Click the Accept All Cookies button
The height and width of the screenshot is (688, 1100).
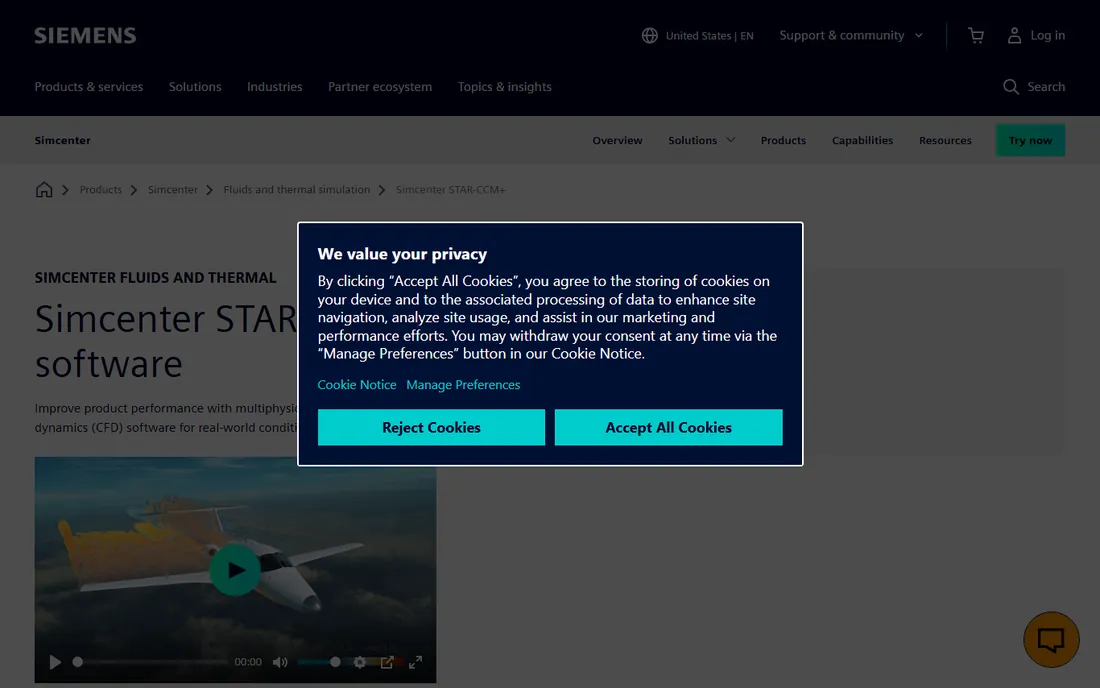click(668, 427)
